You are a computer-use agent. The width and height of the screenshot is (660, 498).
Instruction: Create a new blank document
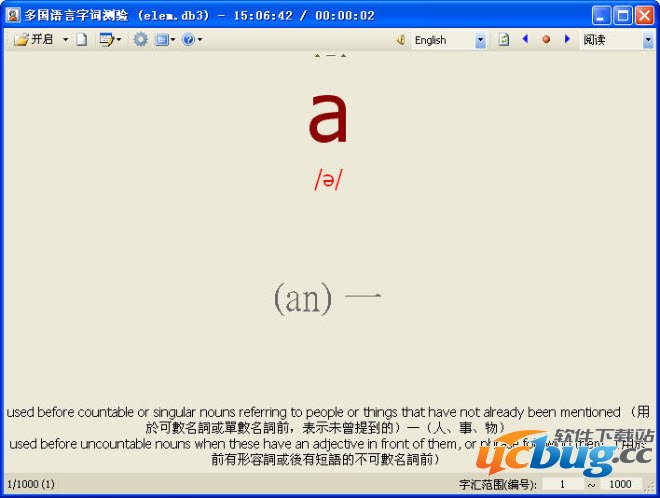82,40
